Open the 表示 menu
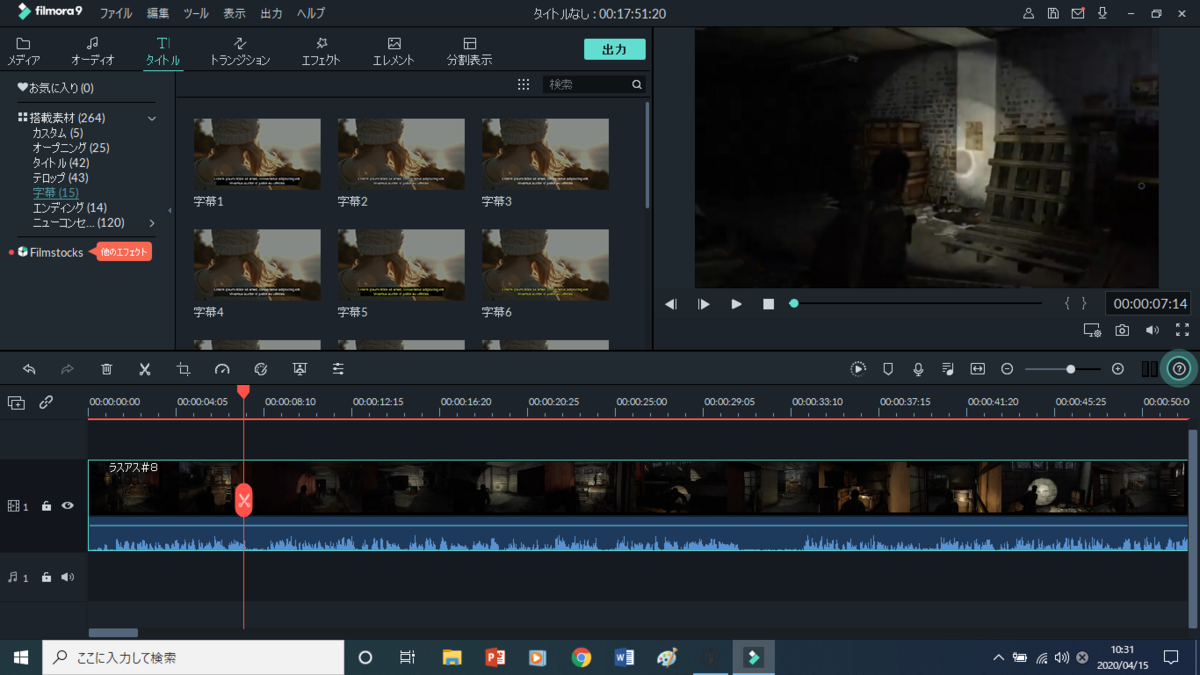This screenshot has width=1200, height=675. coord(234,14)
